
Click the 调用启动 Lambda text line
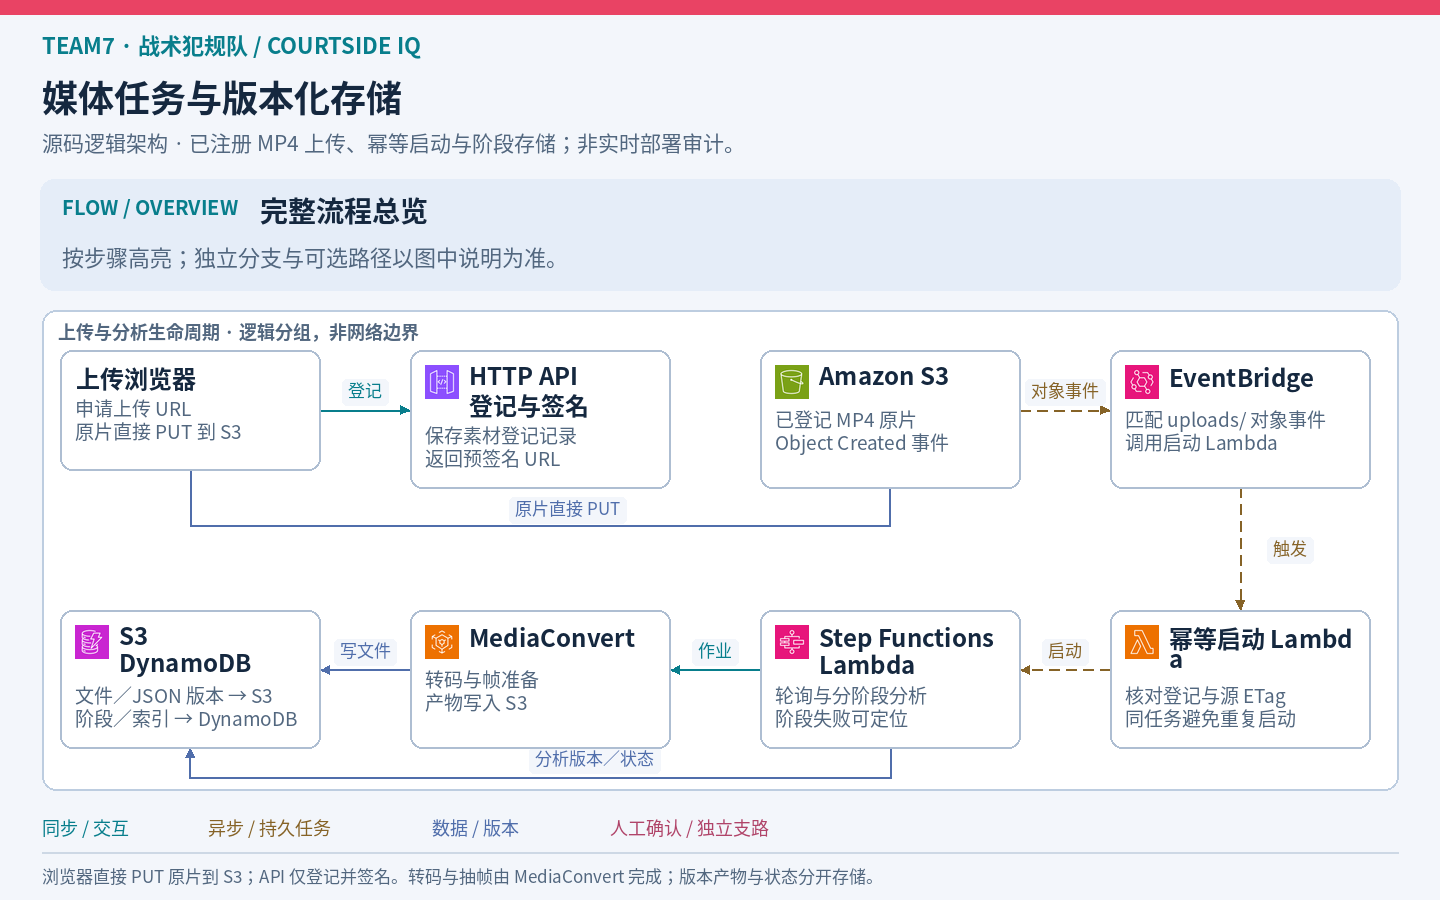(x=1201, y=443)
